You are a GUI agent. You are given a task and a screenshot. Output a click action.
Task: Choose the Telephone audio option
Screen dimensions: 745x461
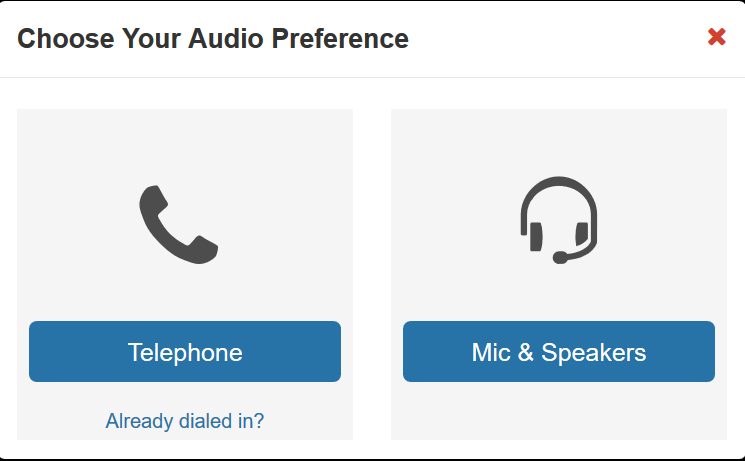coord(185,352)
